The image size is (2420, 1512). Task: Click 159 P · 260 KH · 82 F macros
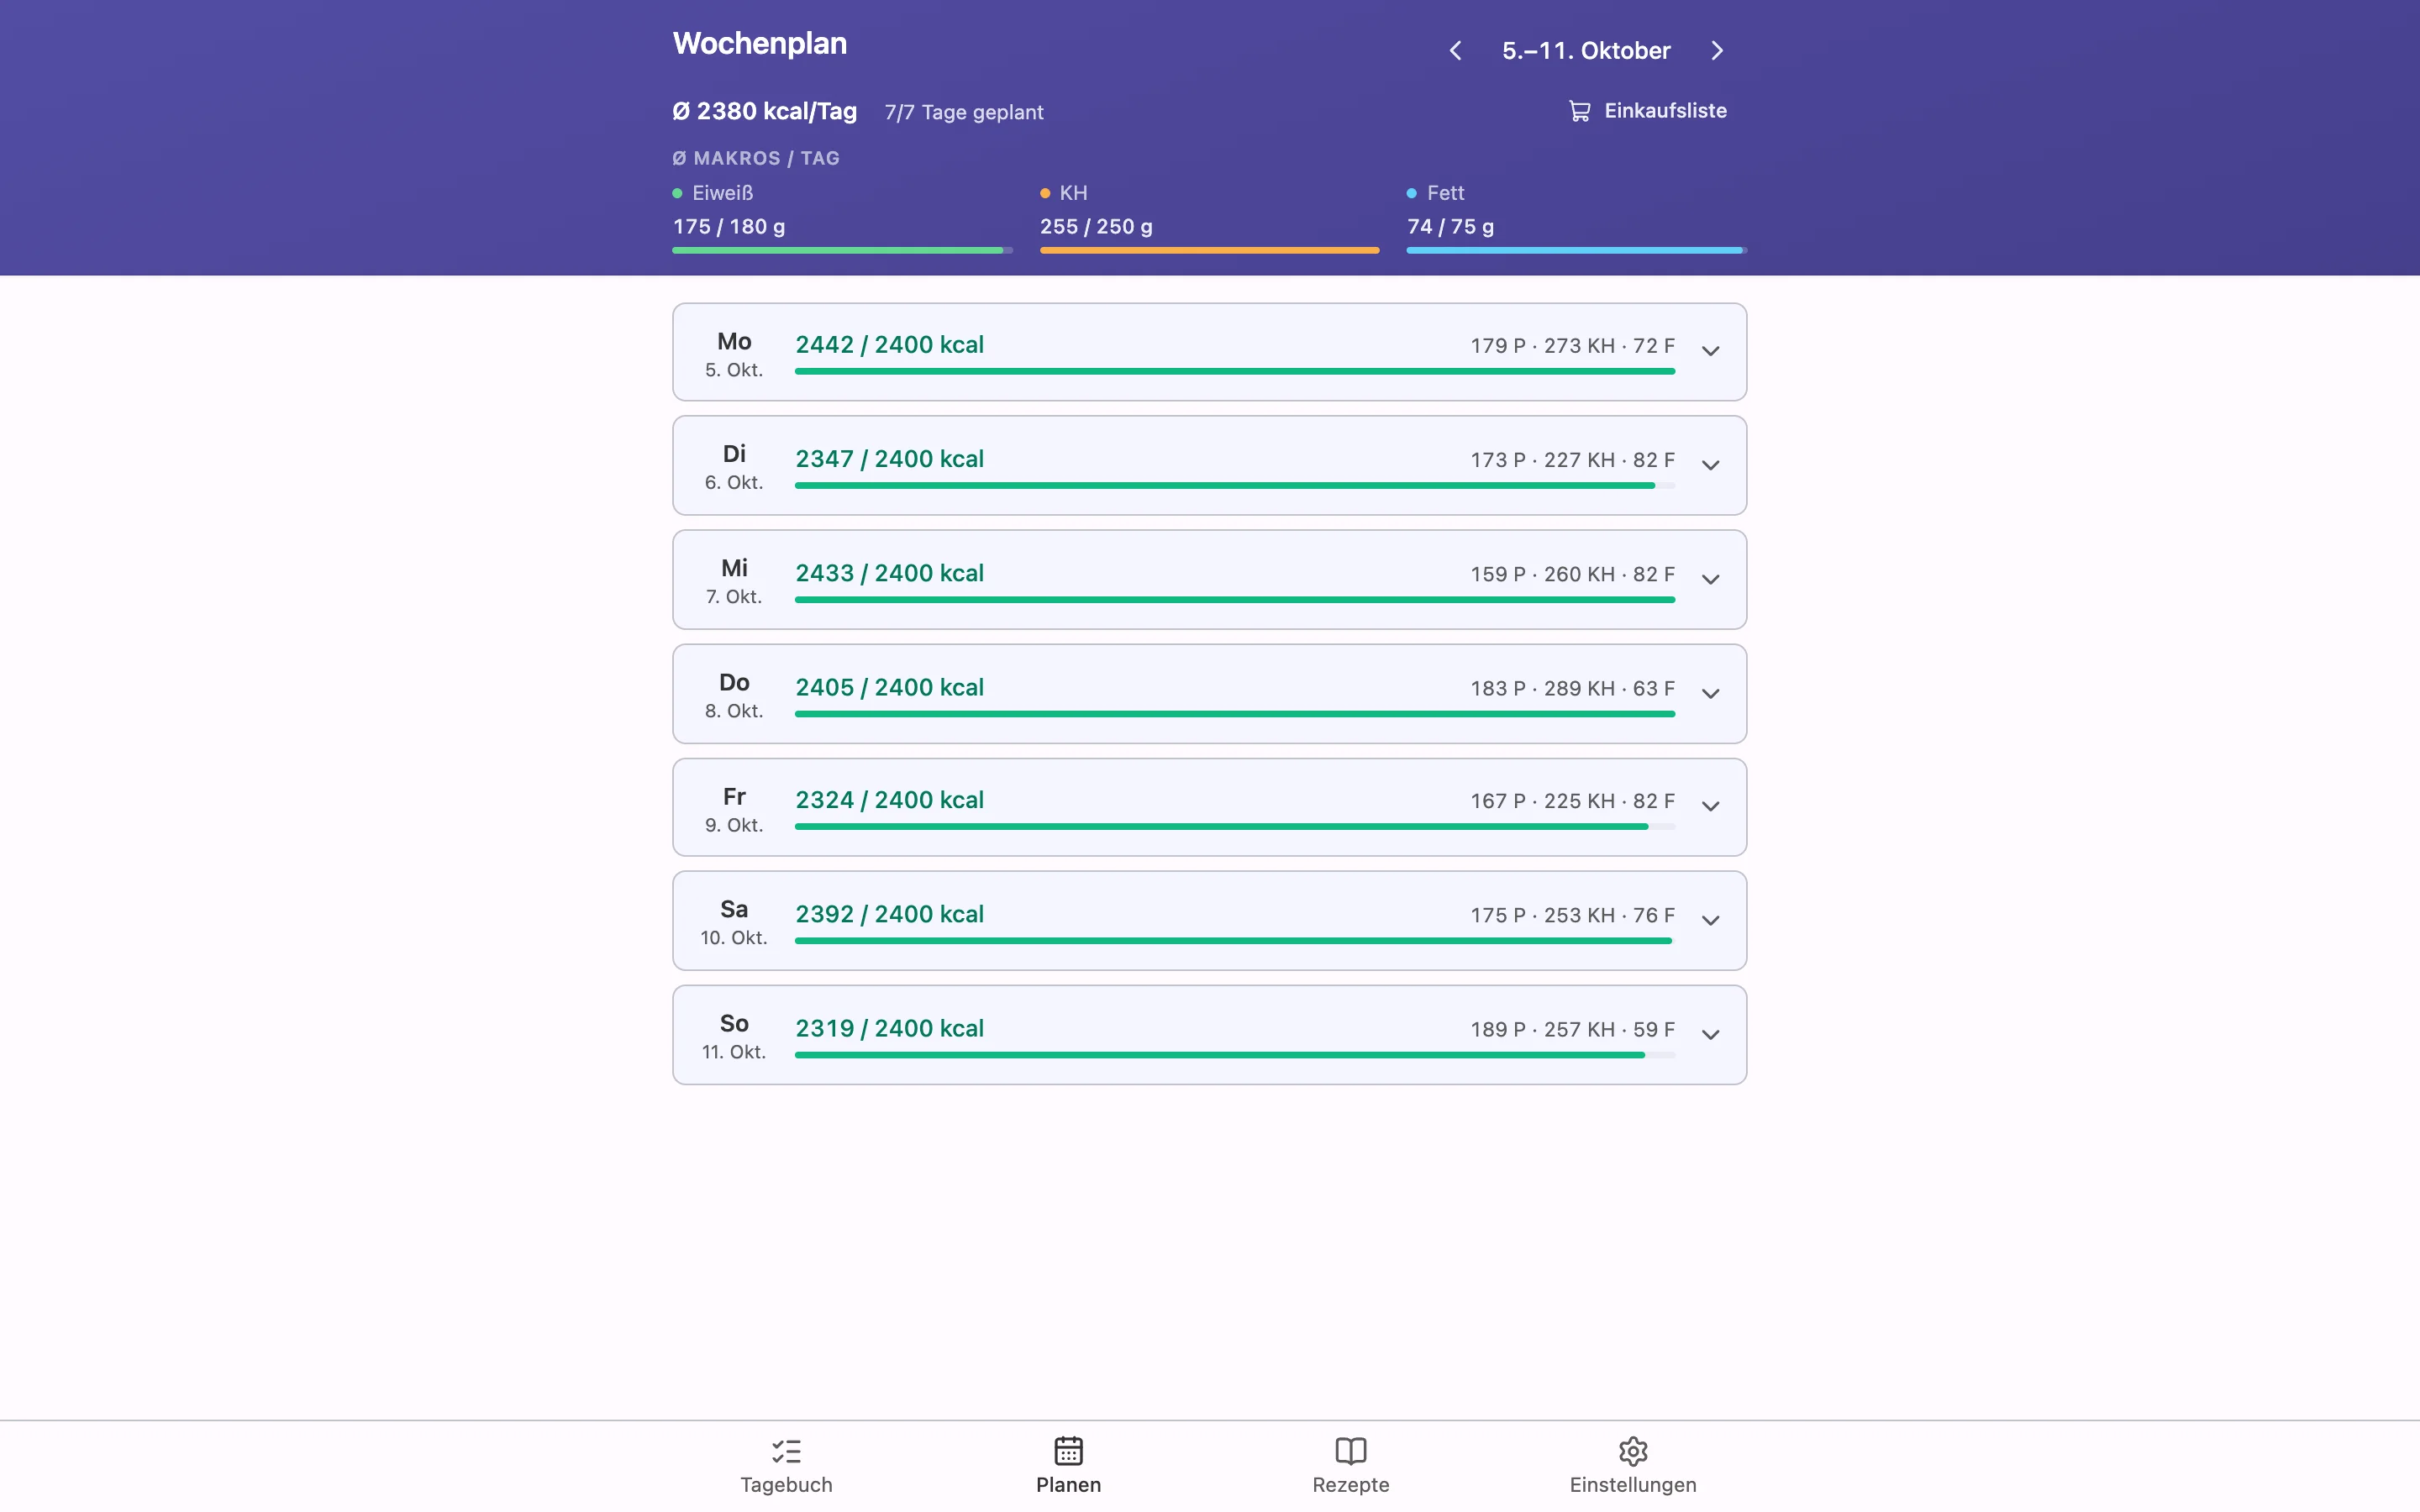pyautogui.click(x=1572, y=574)
